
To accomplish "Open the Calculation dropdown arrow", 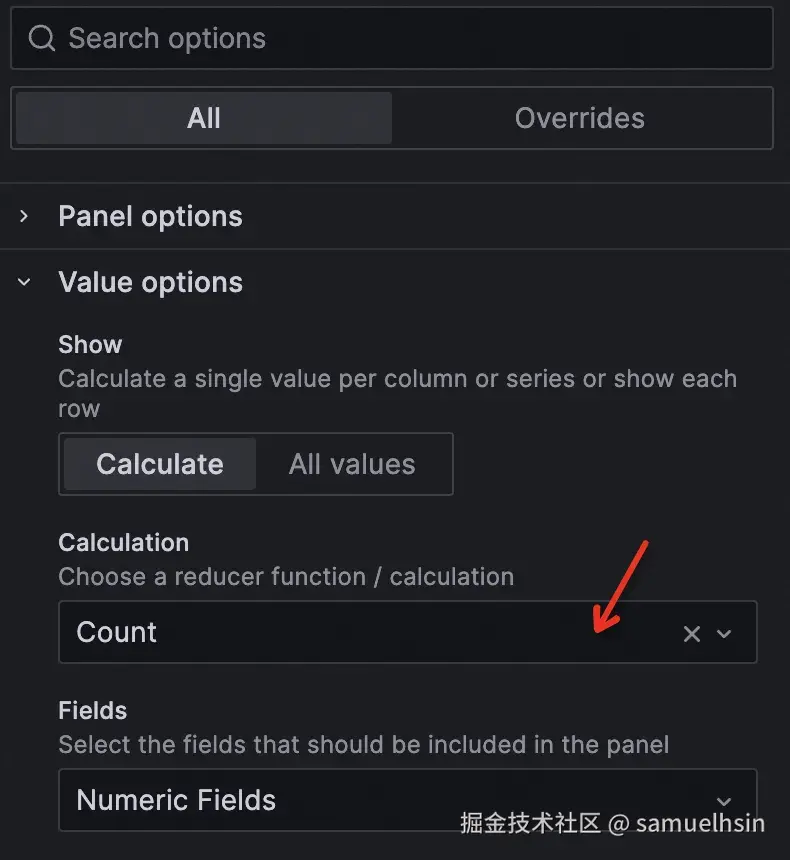I will click(x=725, y=633).
